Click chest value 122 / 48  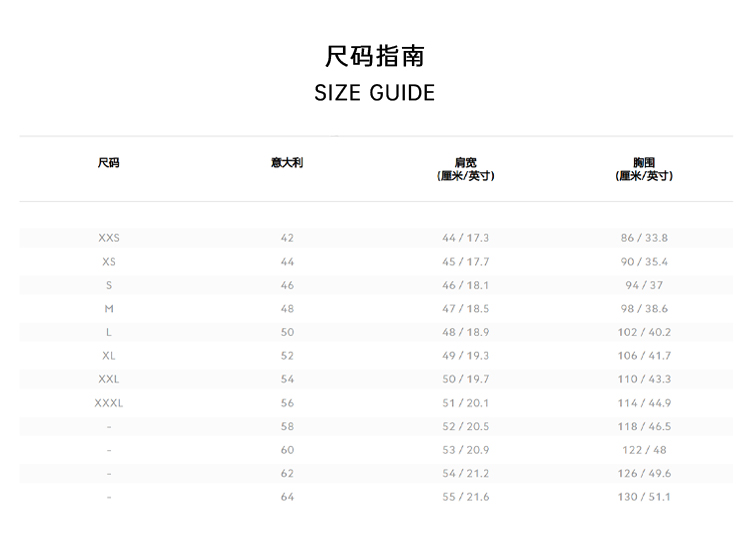(x=644, y=450)
